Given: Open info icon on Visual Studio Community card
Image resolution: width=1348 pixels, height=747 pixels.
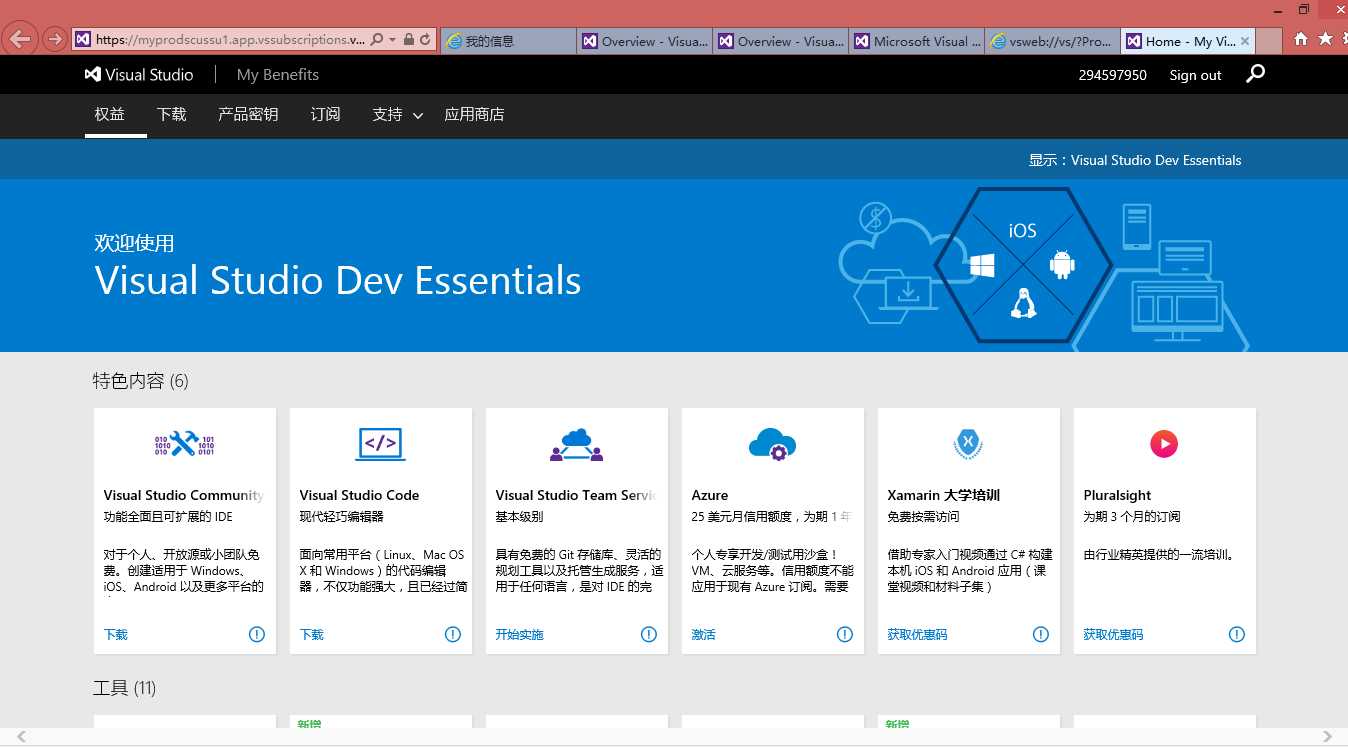Looking at the screenshot, I should point(257,634).
